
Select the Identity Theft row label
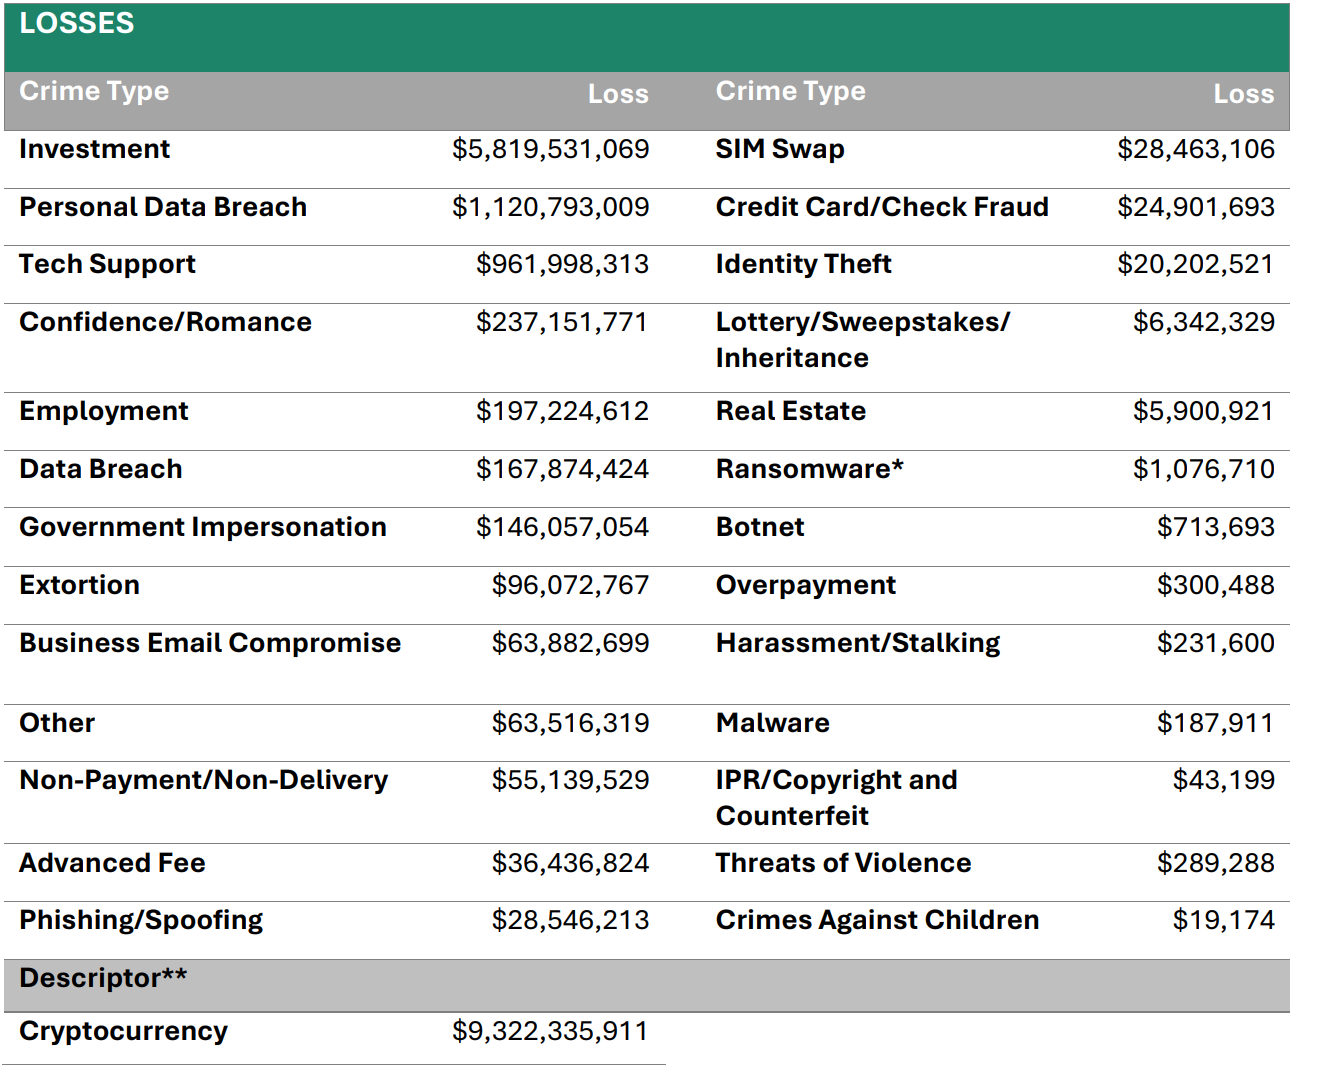point(804,265)
